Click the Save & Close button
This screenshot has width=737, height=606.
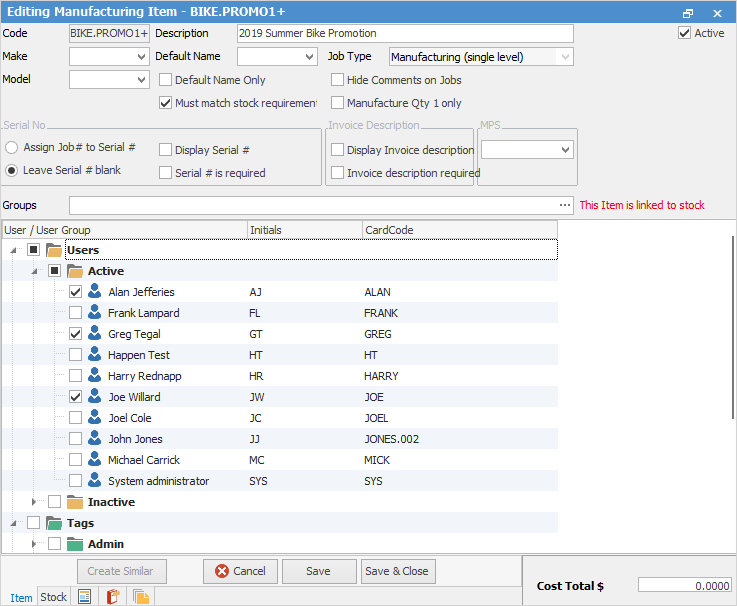397,571
